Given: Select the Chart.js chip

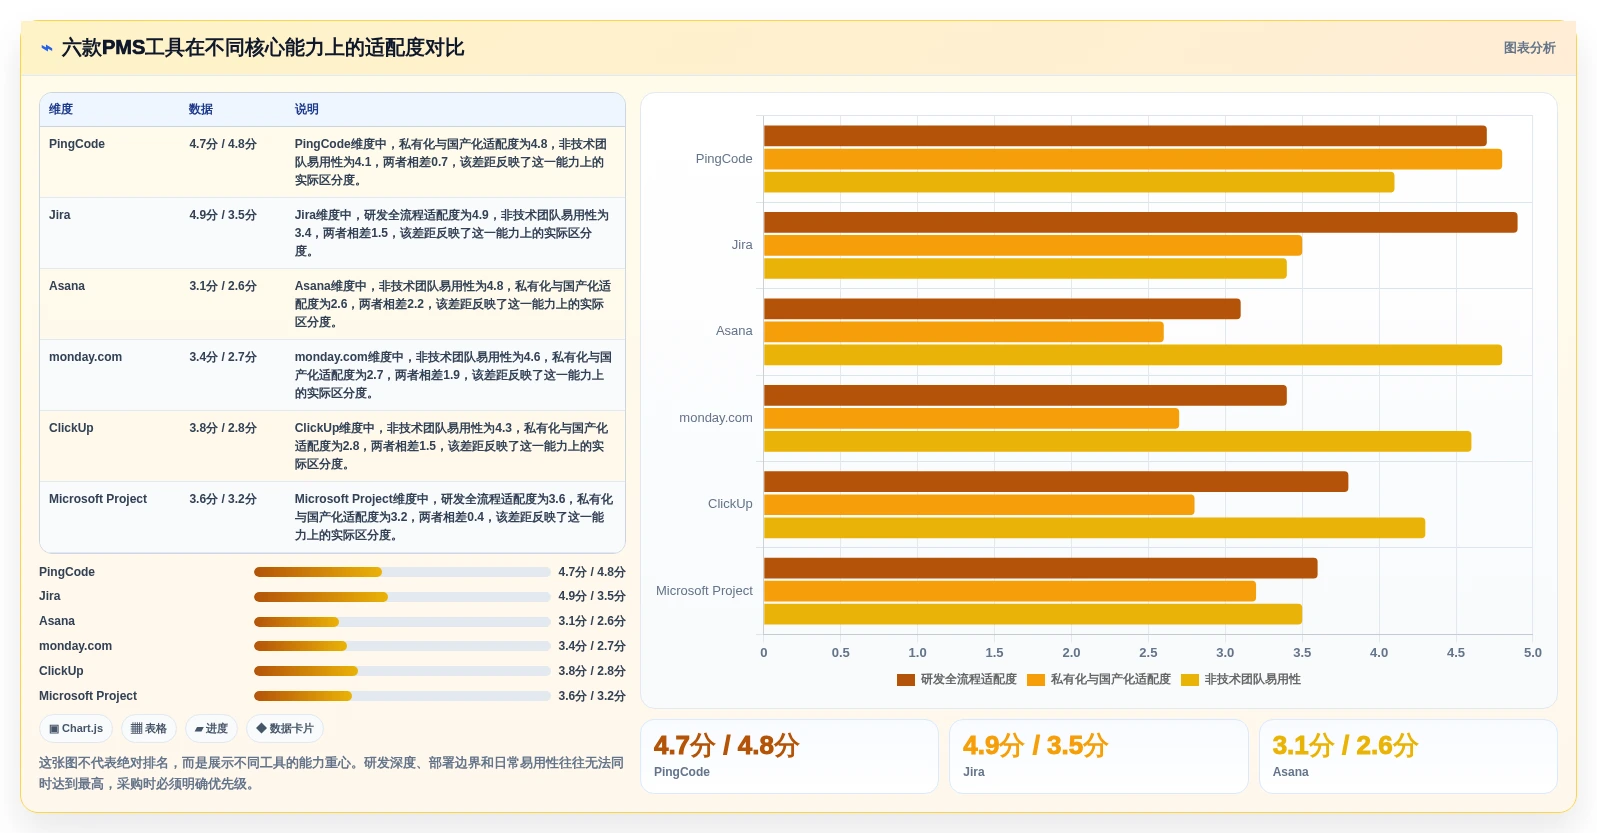Looking at the screenshot, I should click(76, 729).
